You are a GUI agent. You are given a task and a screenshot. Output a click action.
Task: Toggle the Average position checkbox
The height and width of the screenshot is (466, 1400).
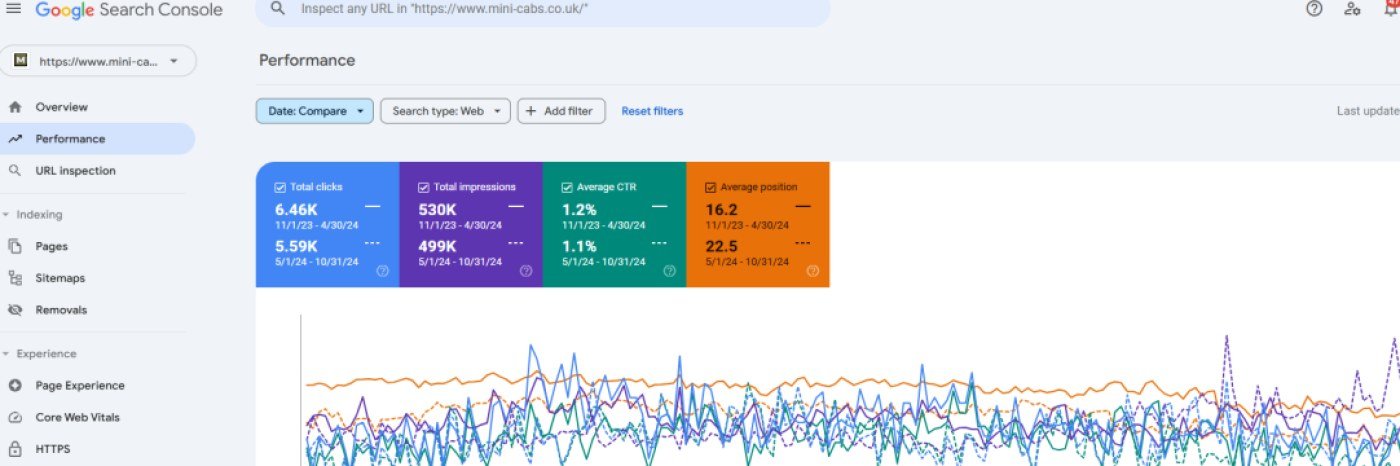[x=711, y=187]
